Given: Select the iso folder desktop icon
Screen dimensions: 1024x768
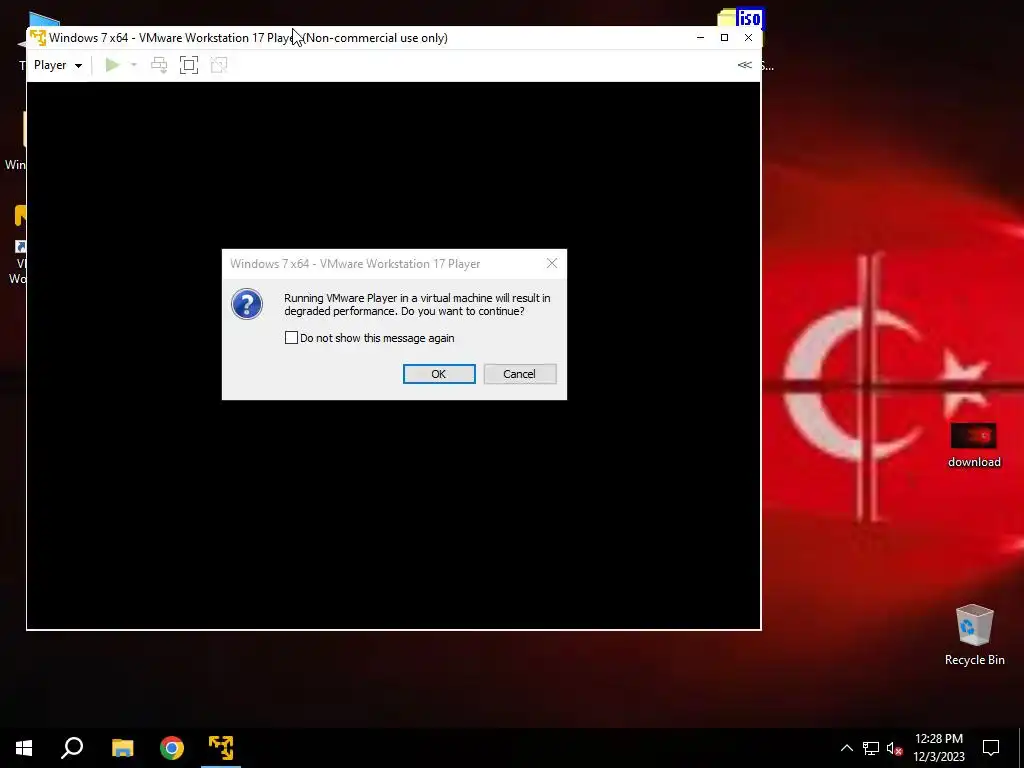Looking at the screenshot, I should click(741, 19).
